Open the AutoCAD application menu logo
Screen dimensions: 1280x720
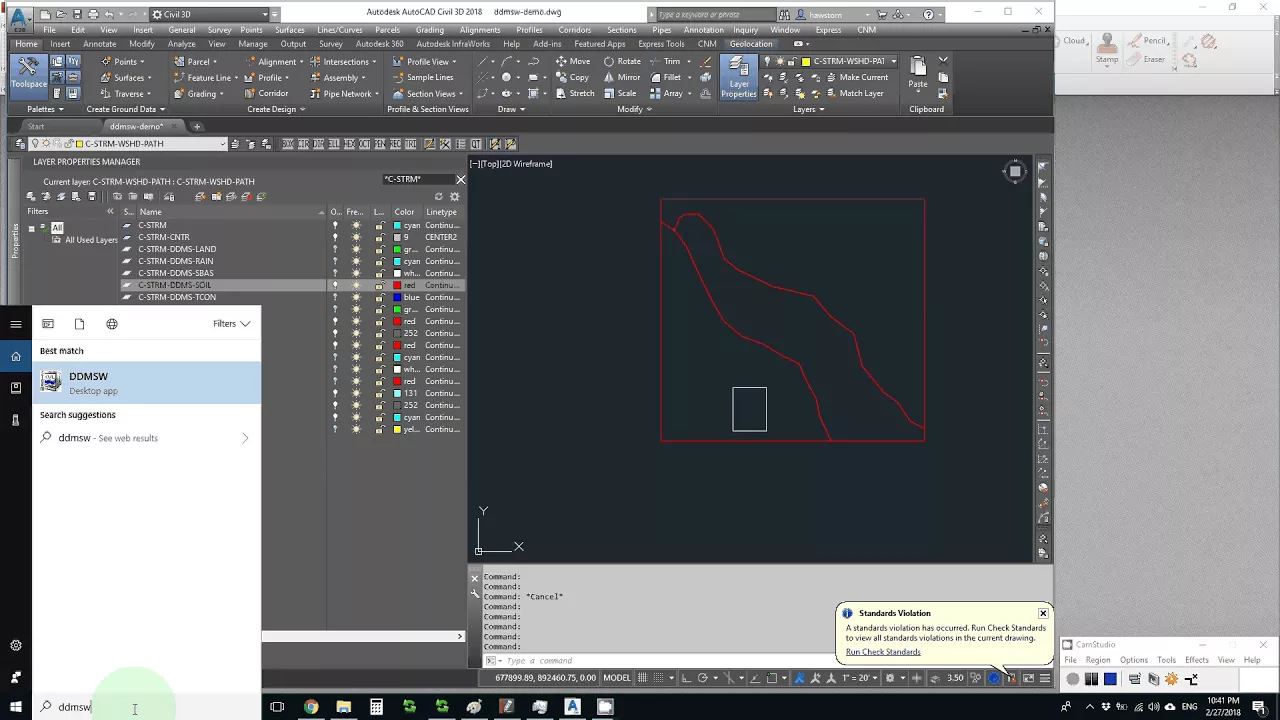click(x=17, y=18)
